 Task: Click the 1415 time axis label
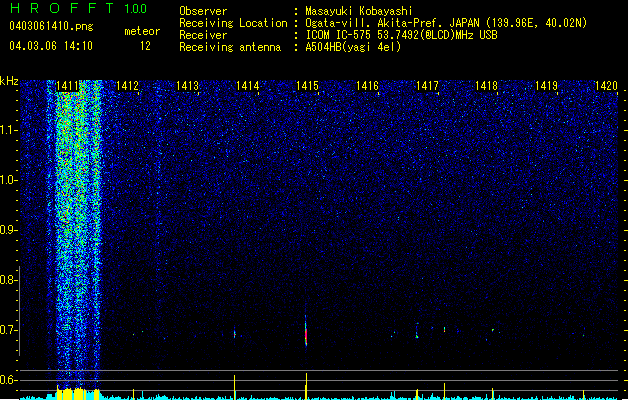pos(307,86)
